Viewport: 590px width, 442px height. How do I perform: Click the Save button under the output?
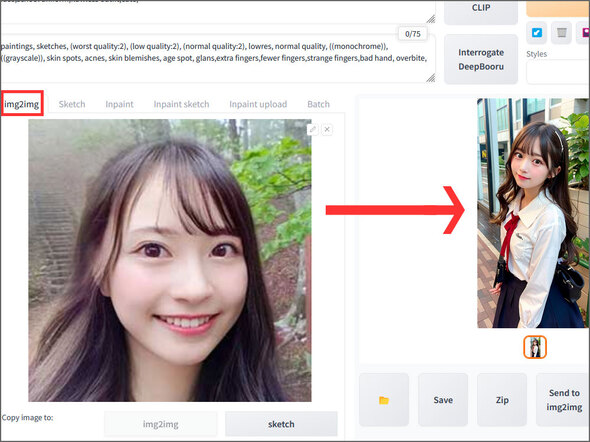pos(443,400)
